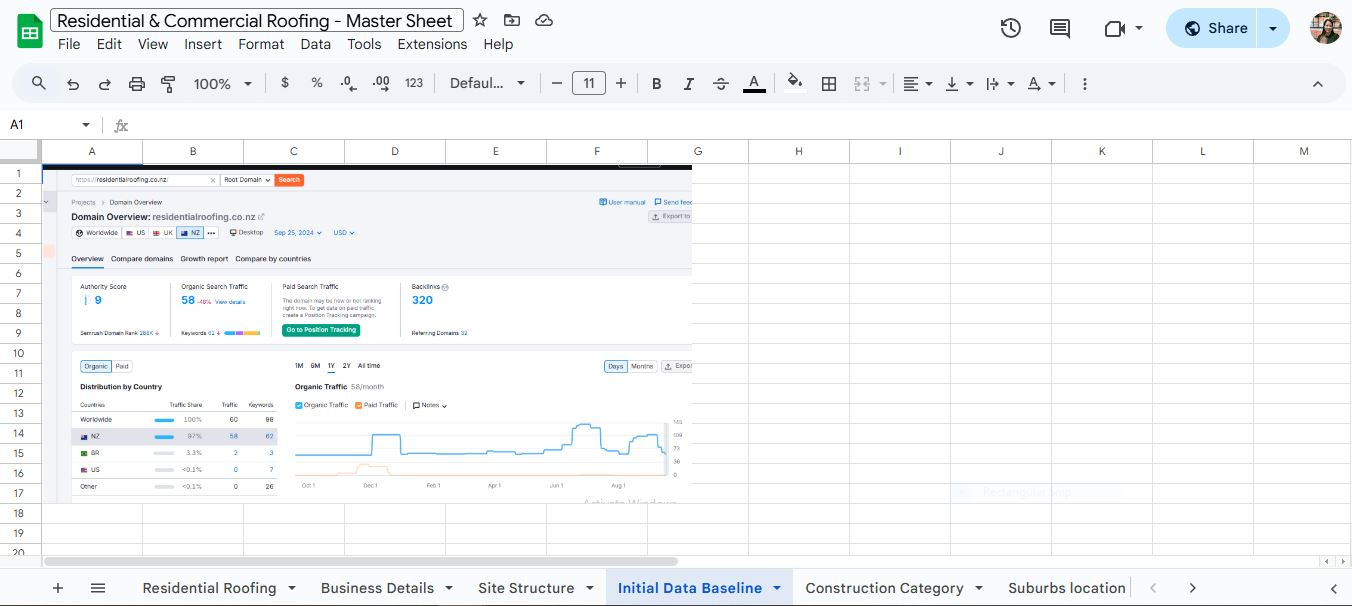Open more toolbar options
Screen dimensions: 1352x606
(1085, 84)
